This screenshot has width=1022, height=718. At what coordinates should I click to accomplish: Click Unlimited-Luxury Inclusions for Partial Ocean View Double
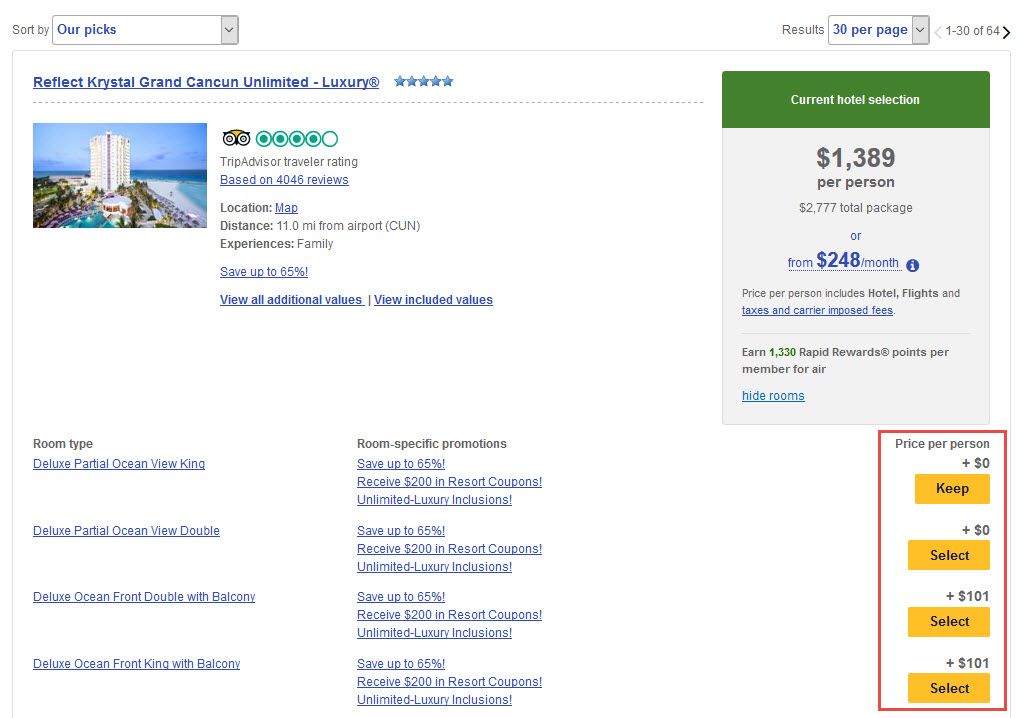(435, 567)
